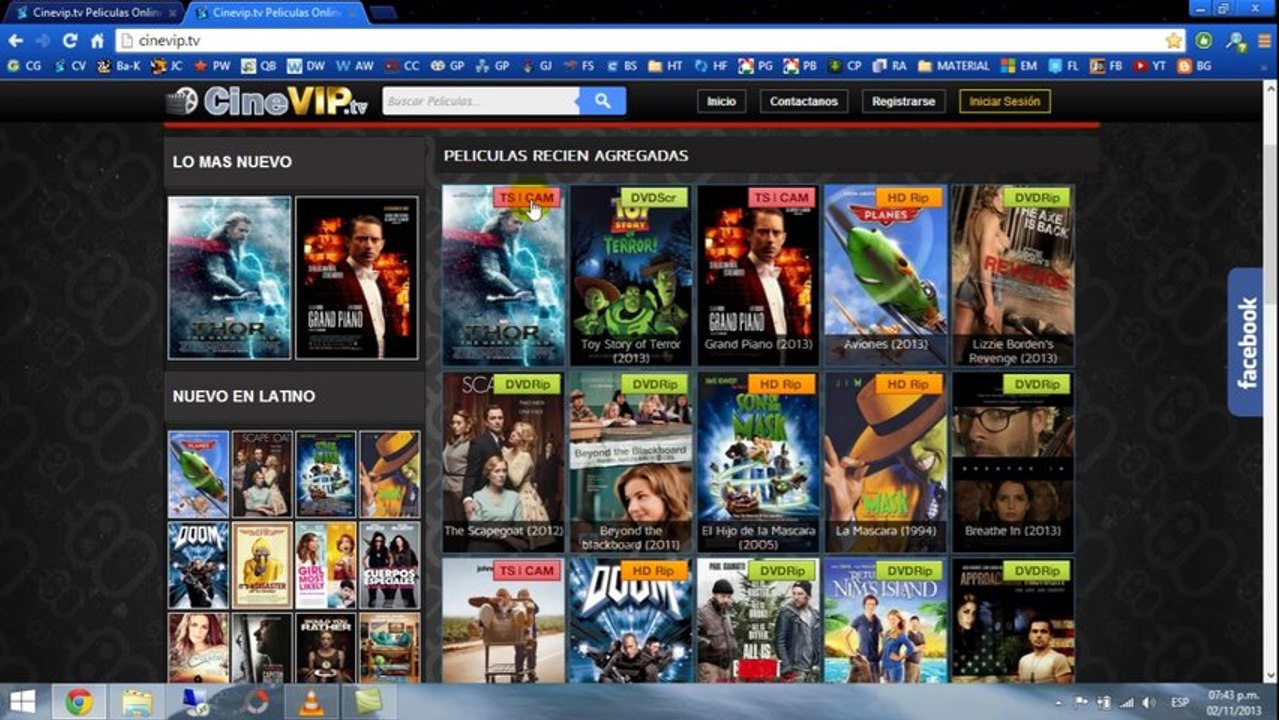
Task: Bookmark page with the star icon
Action: (x=1173, y=41)
